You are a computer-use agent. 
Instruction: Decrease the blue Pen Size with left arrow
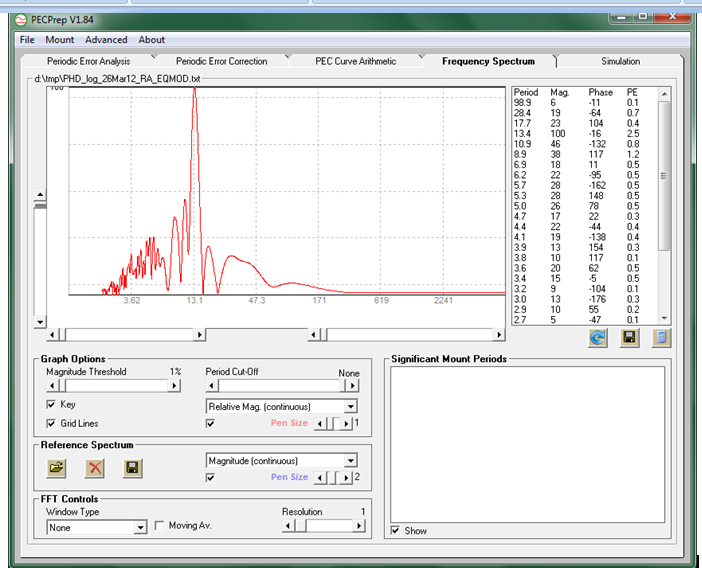[320, 478]
